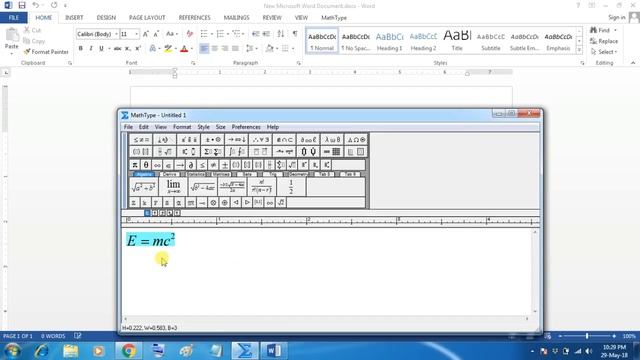The width and height of the screenshot is (640, 360).
Task: Open the relational symbols palette in MathType
Action: (141, 140)
